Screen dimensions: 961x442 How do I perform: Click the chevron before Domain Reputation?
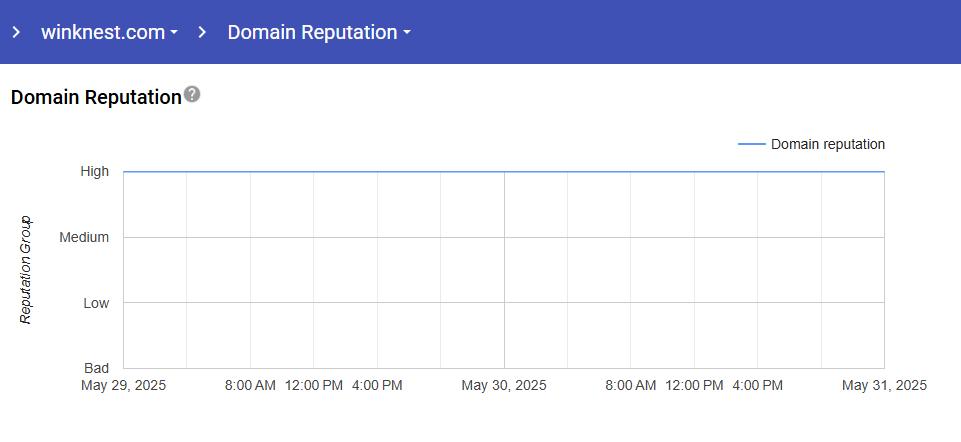202,32
